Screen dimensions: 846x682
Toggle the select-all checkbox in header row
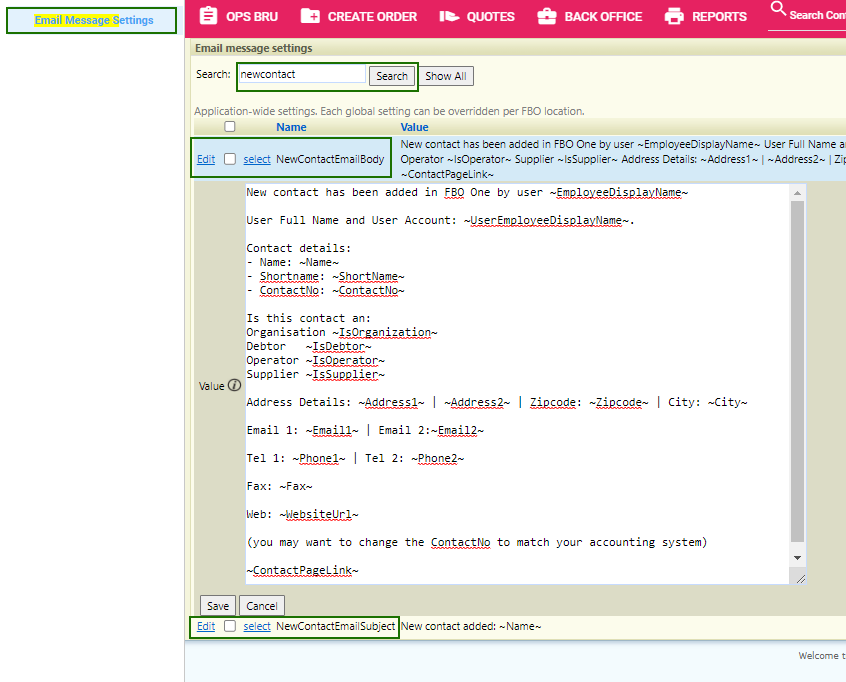point(230,126)
